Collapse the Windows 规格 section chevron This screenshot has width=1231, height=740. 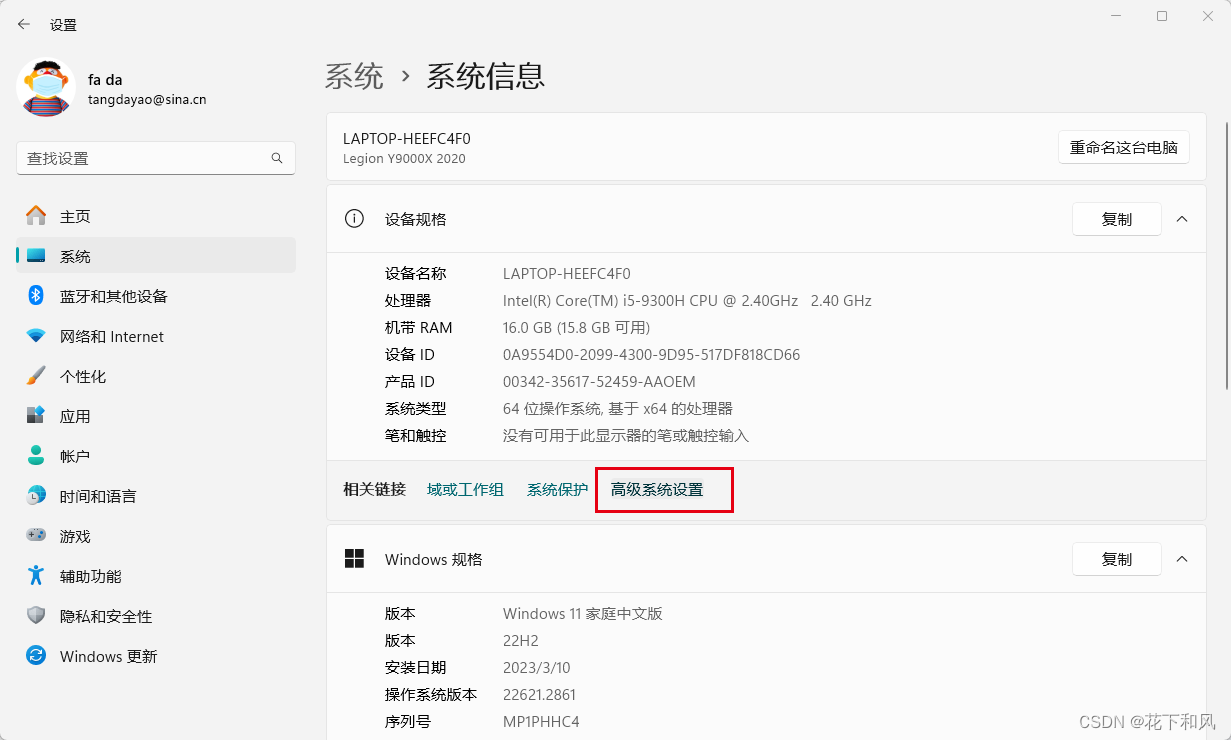1182,559
